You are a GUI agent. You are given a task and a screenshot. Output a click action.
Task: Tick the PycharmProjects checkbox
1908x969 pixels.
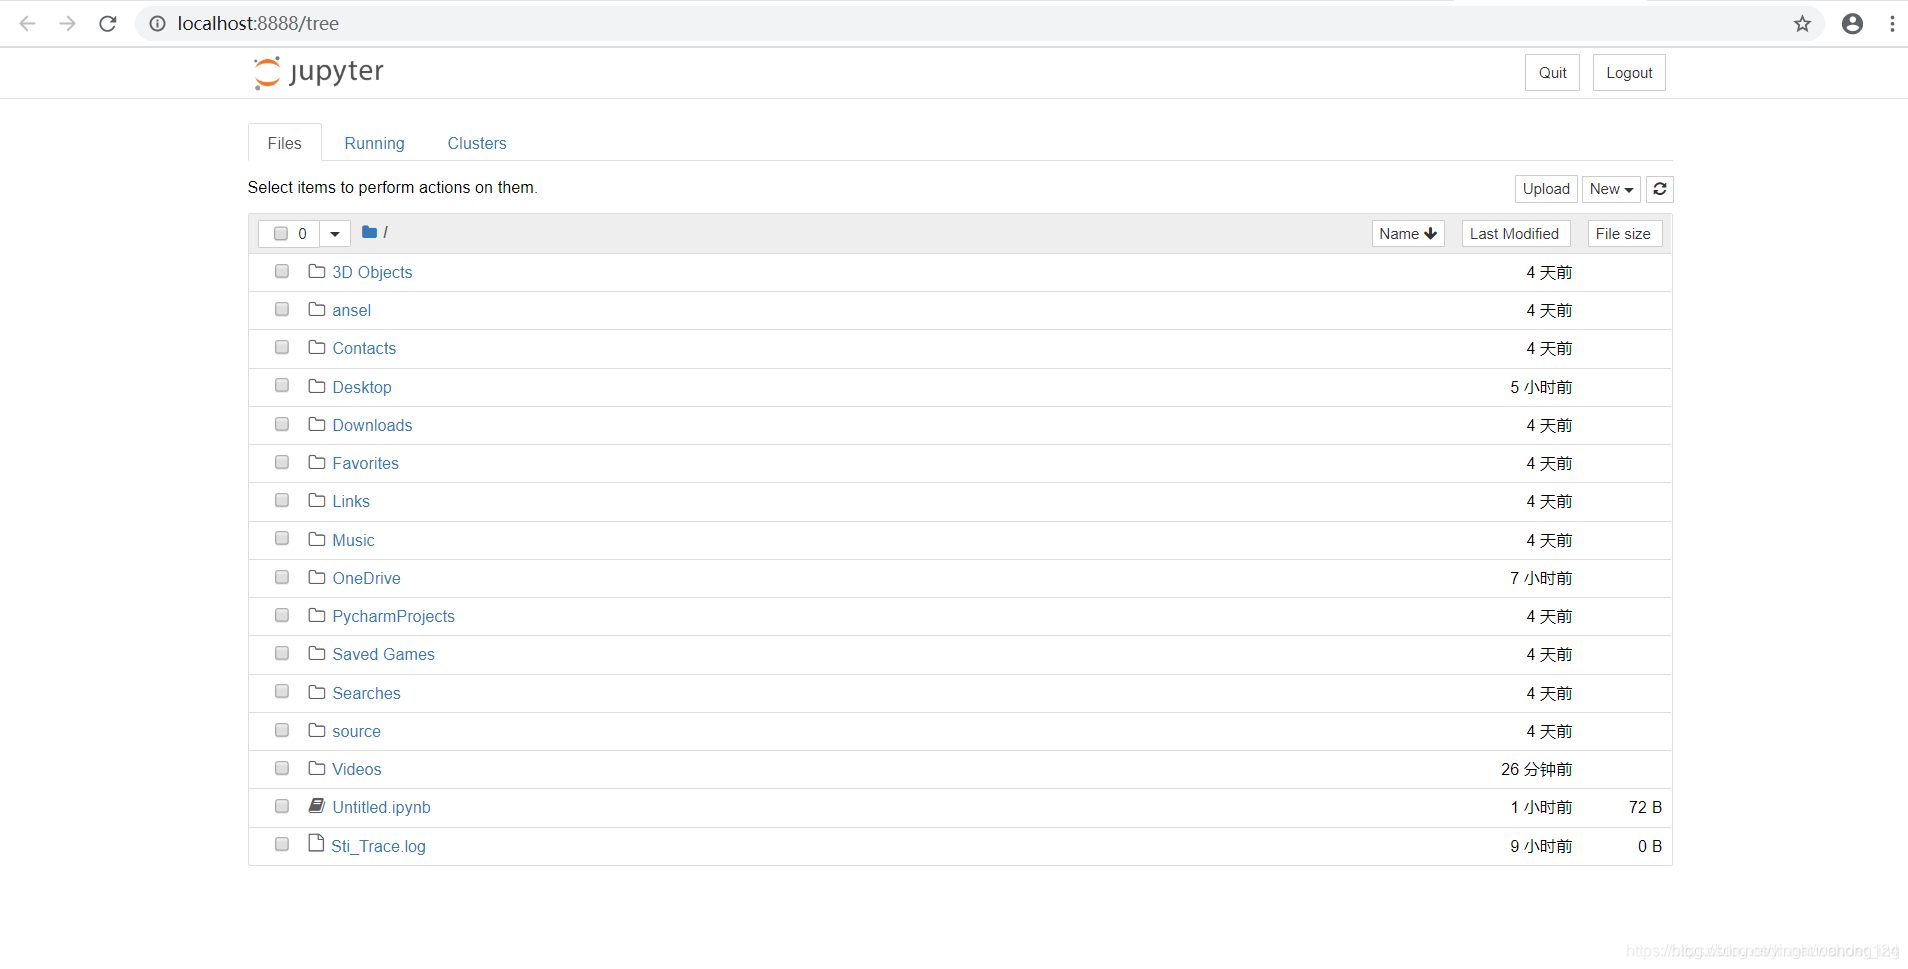tap(282, 615)
